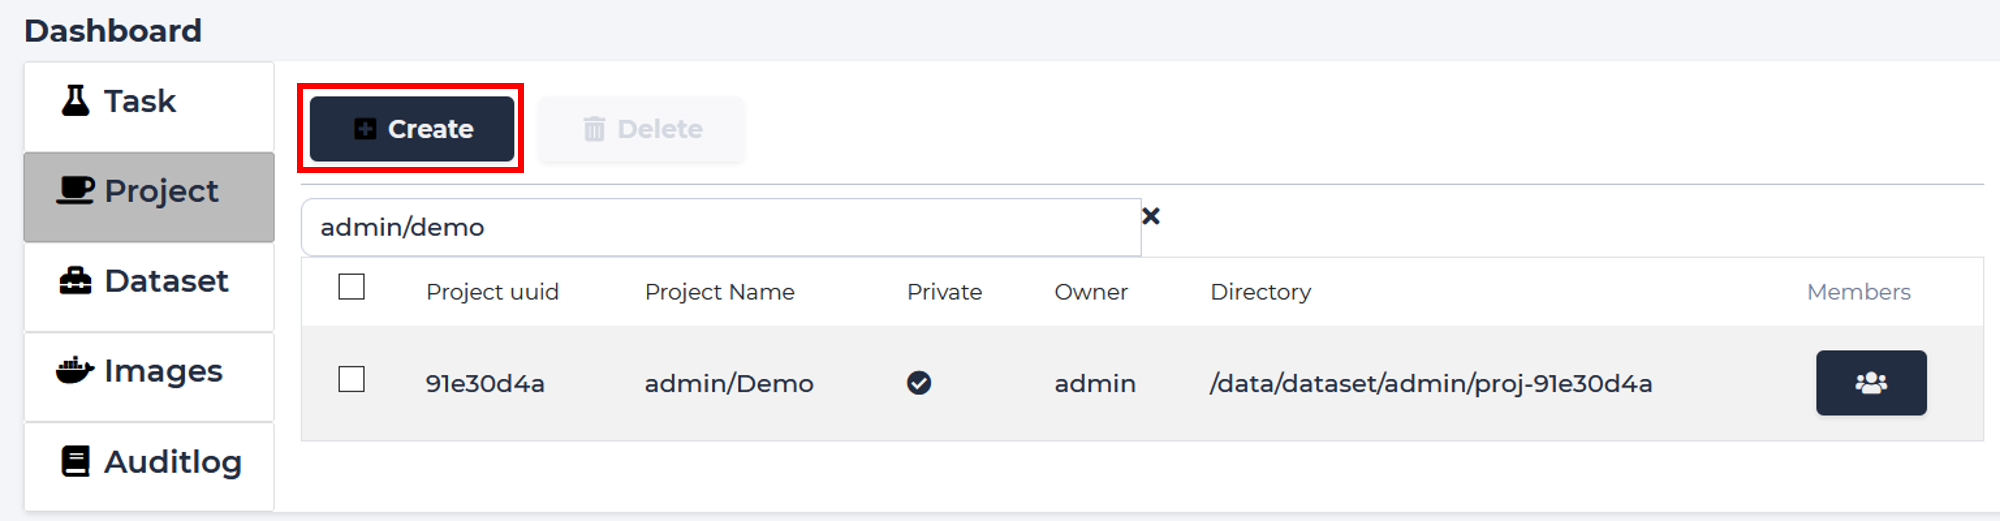Focus the admin/demo search field
The width and height of the screenshot is (2000, 521).
721,227
